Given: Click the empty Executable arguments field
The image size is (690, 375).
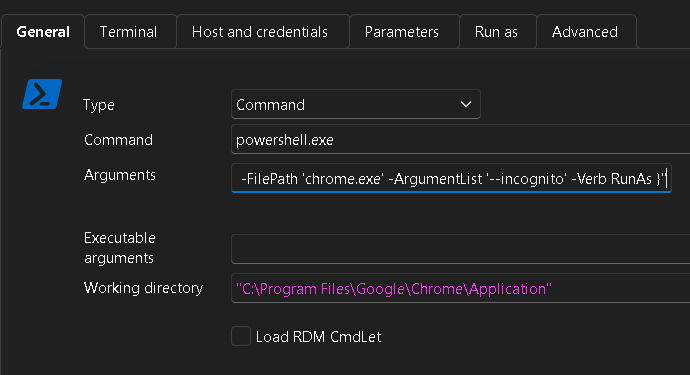Looking at the screenshot, I should (460, 249).
